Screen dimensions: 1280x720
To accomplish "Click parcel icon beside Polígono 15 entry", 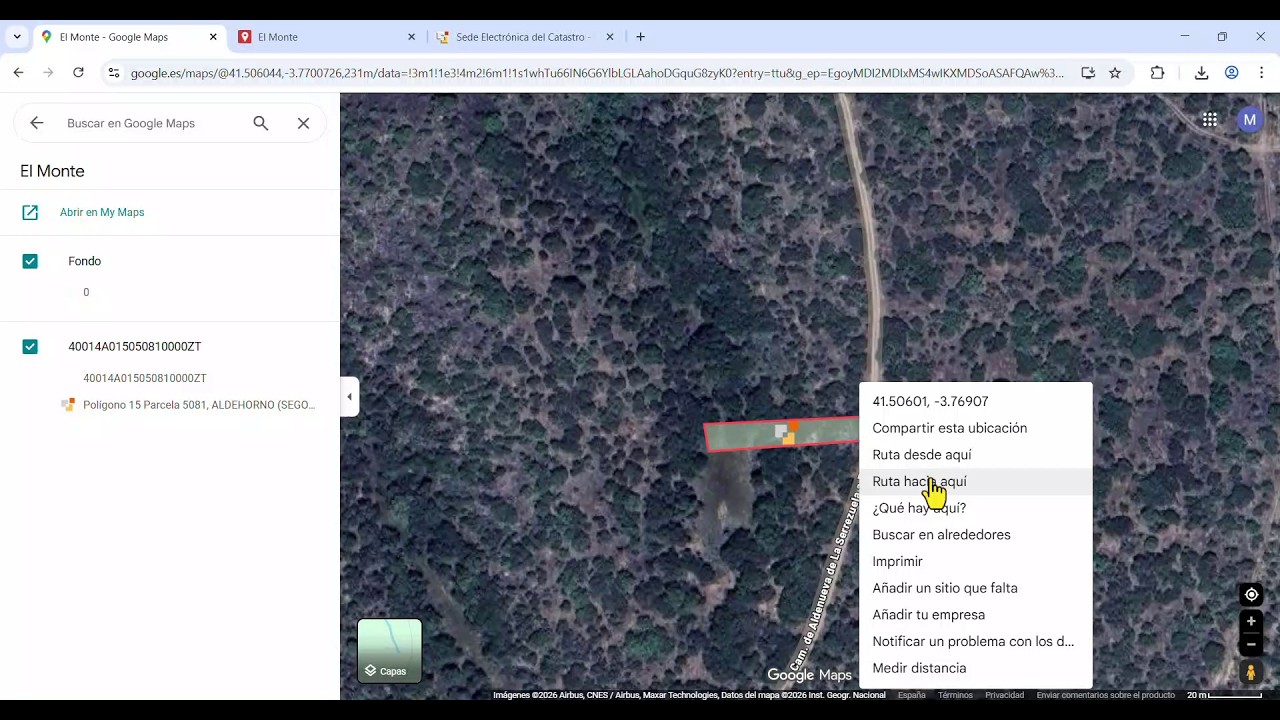I will (68, 405).
